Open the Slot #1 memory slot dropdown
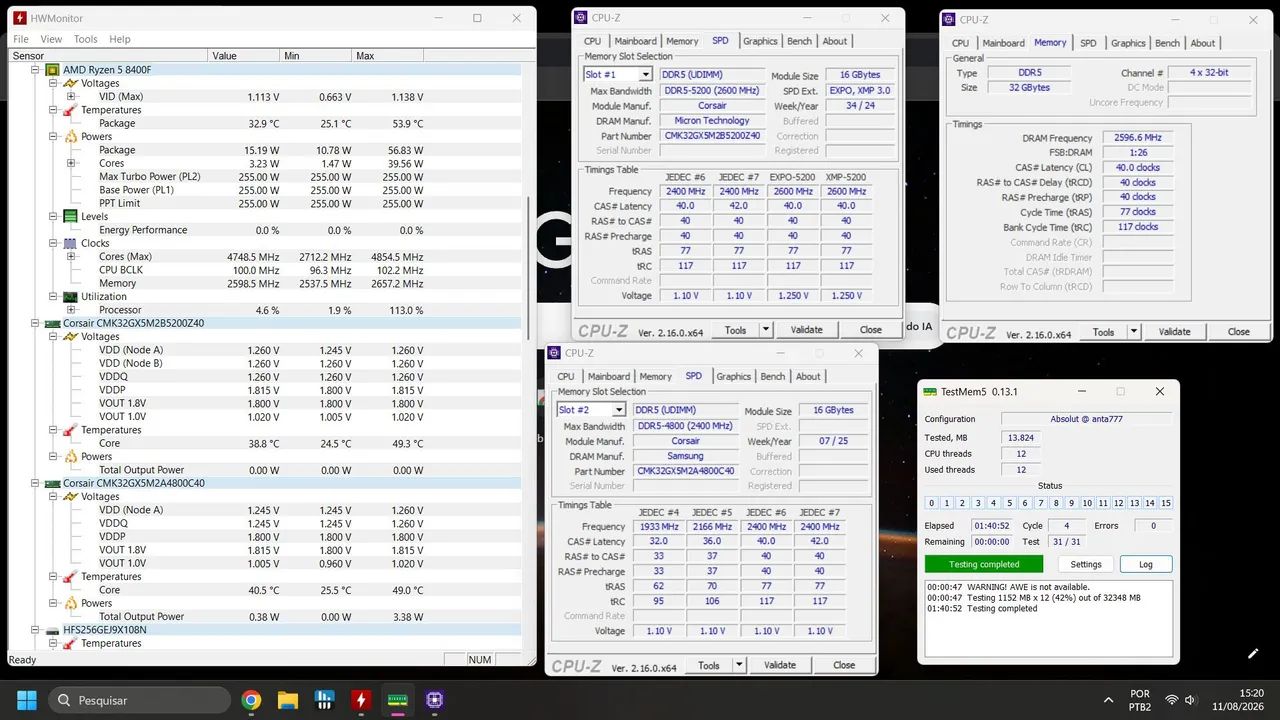Viewport: 1280px width, 720px height. pyautogui.click(x=646, y=75)
